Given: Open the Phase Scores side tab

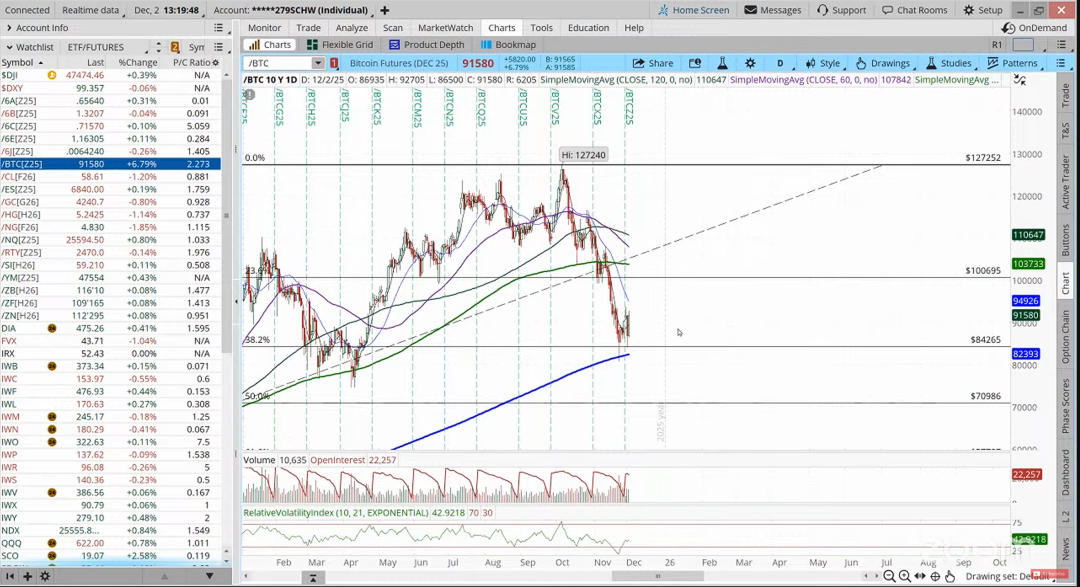Looking at the screenshot, I should tap(1066, 406).
